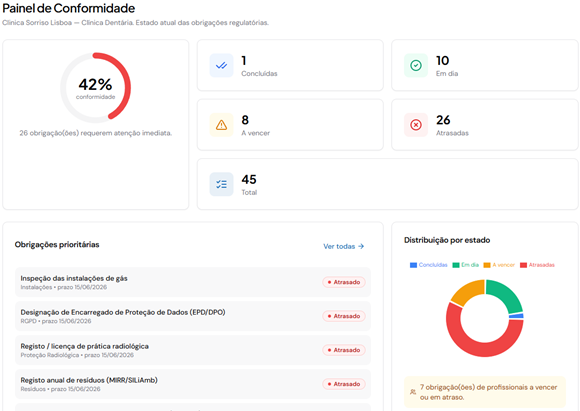Toggle Concluídas blue legend swatch
This screenshot has width=580, height=411.
coord(414,265)
